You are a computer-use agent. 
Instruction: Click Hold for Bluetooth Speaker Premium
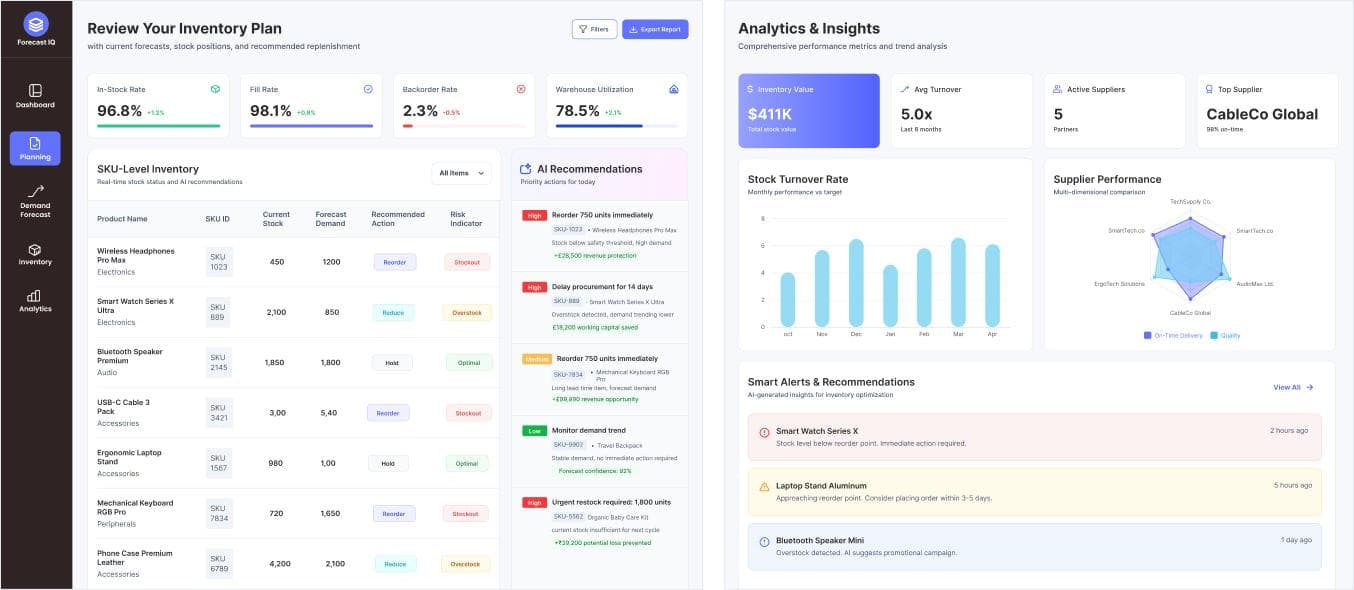tap(391, 363)
